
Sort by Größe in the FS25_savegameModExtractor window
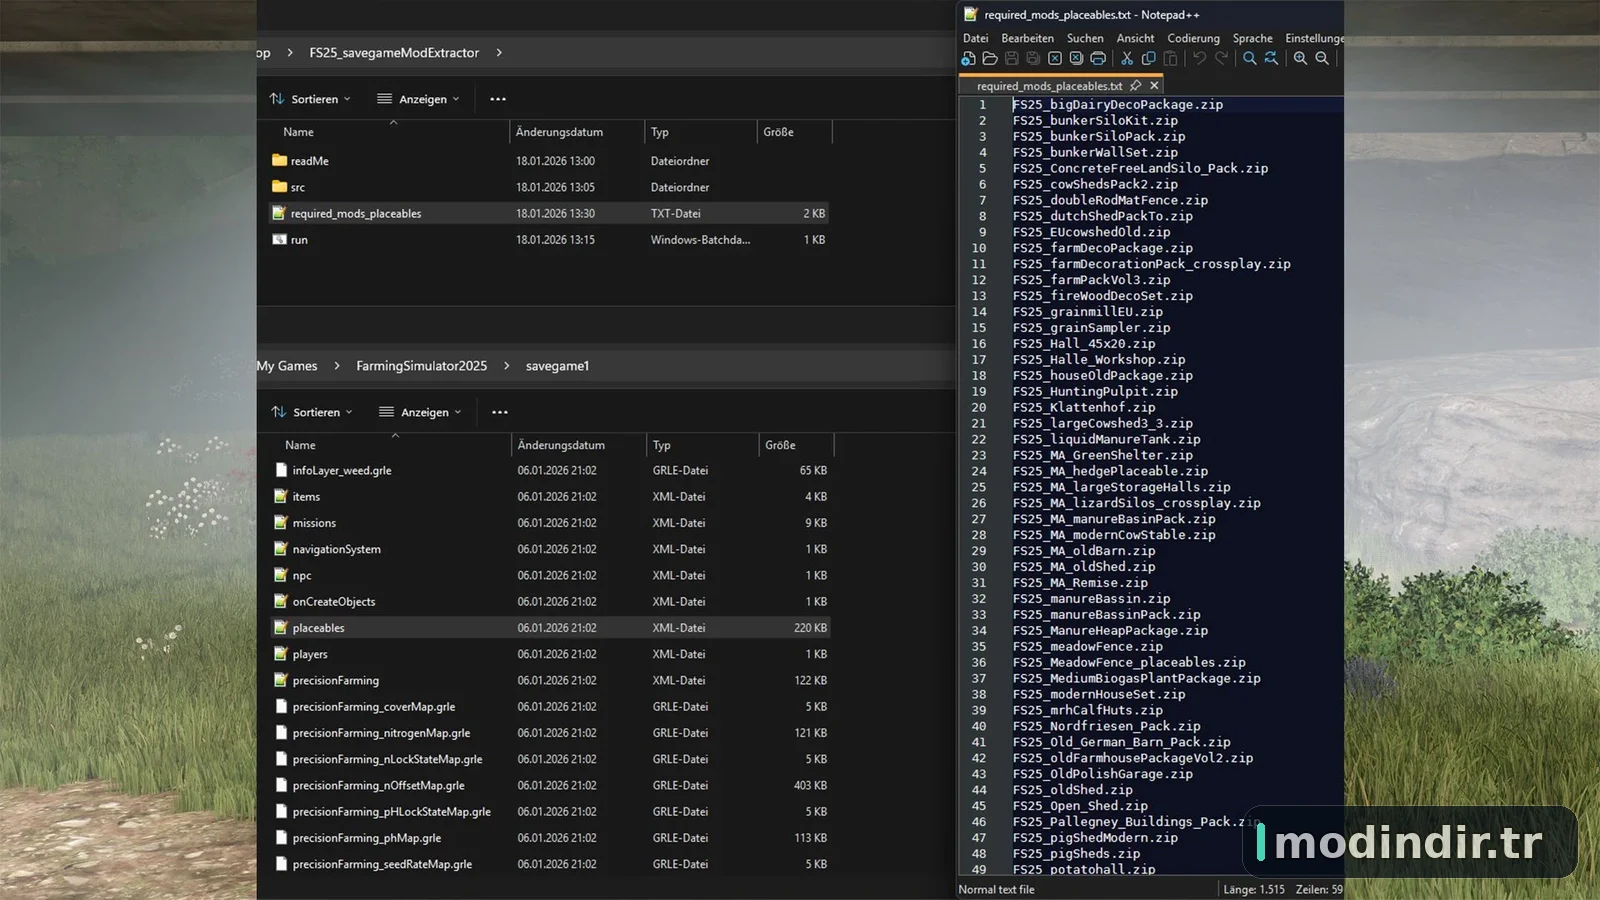pyautogui.click(x=778, y=132)
